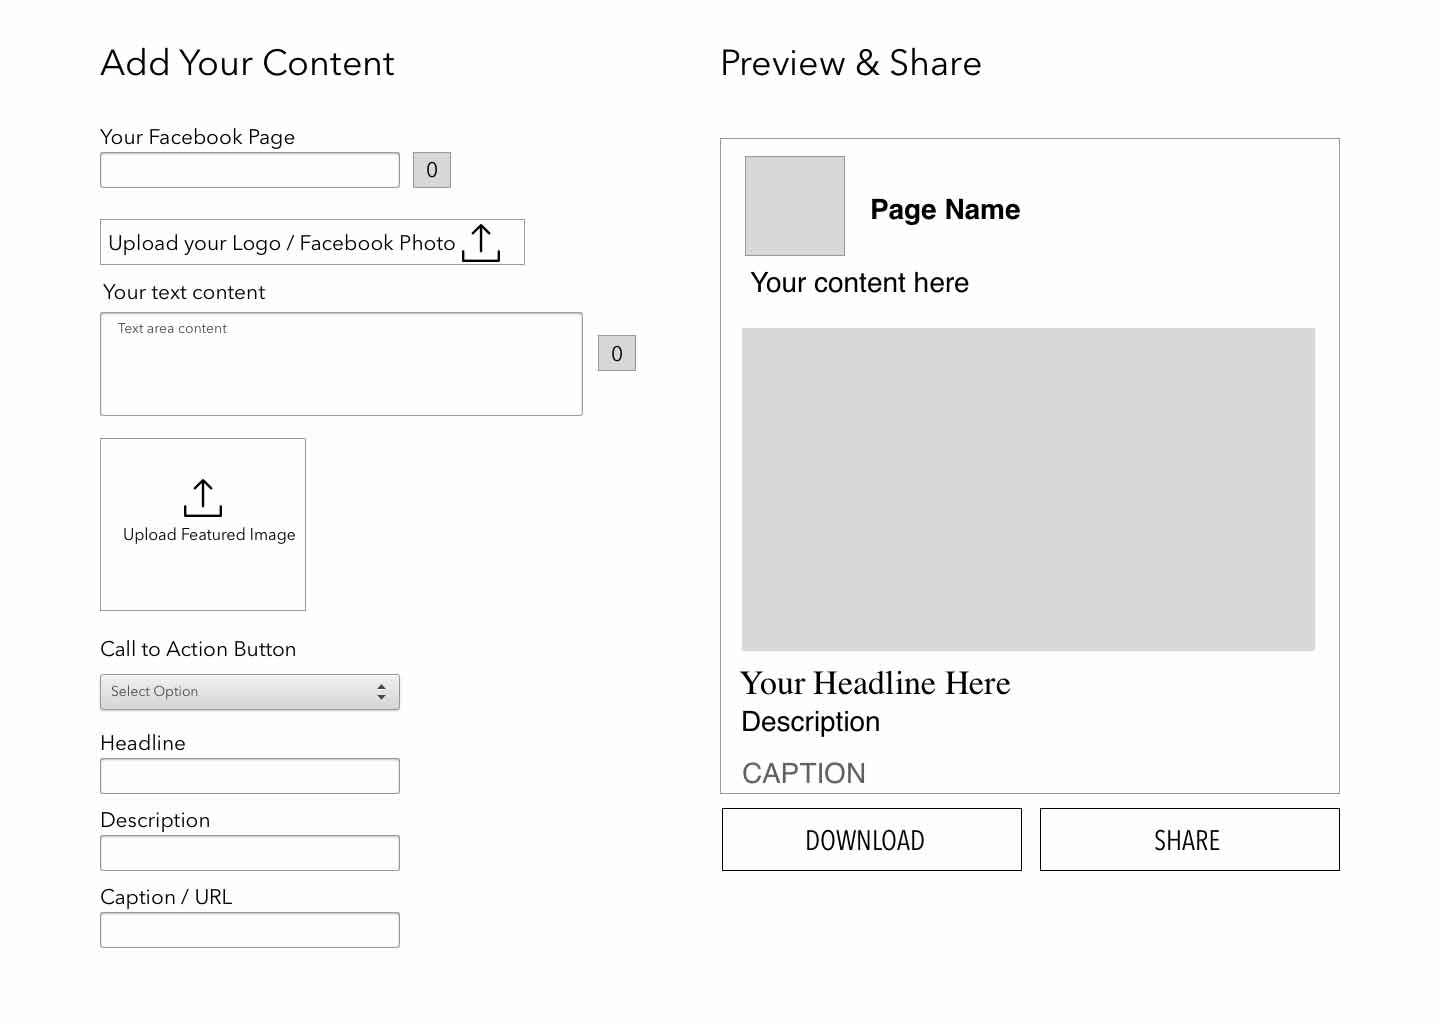Open the Call to Action Select Option dropdown

[x=250, y=692]
